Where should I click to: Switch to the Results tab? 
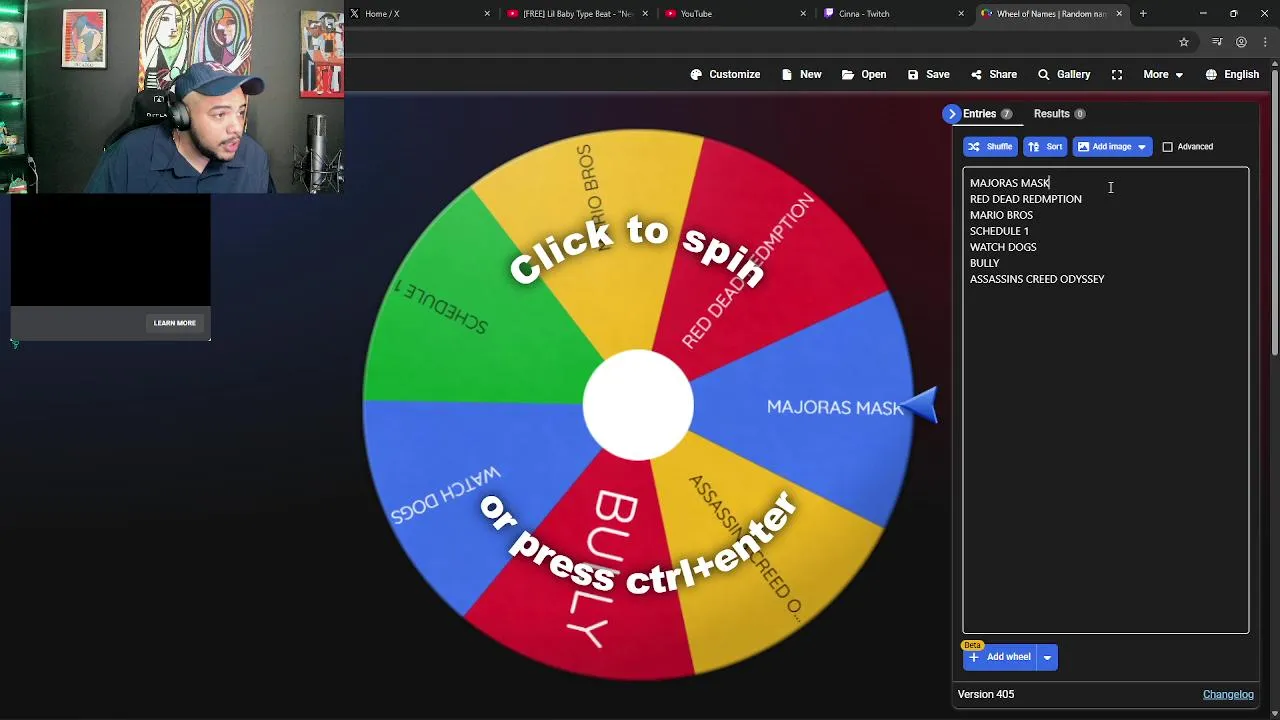pos(1059,114)
